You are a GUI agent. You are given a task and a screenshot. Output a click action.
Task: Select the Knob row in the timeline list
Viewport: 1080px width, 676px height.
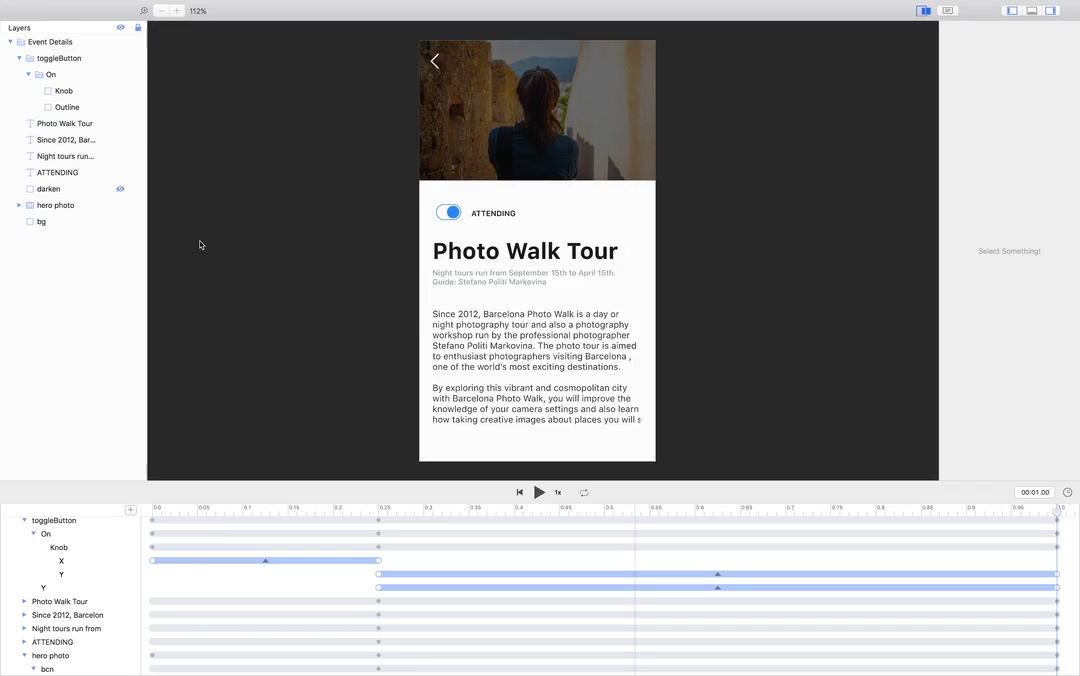click(x=59, y=548)
